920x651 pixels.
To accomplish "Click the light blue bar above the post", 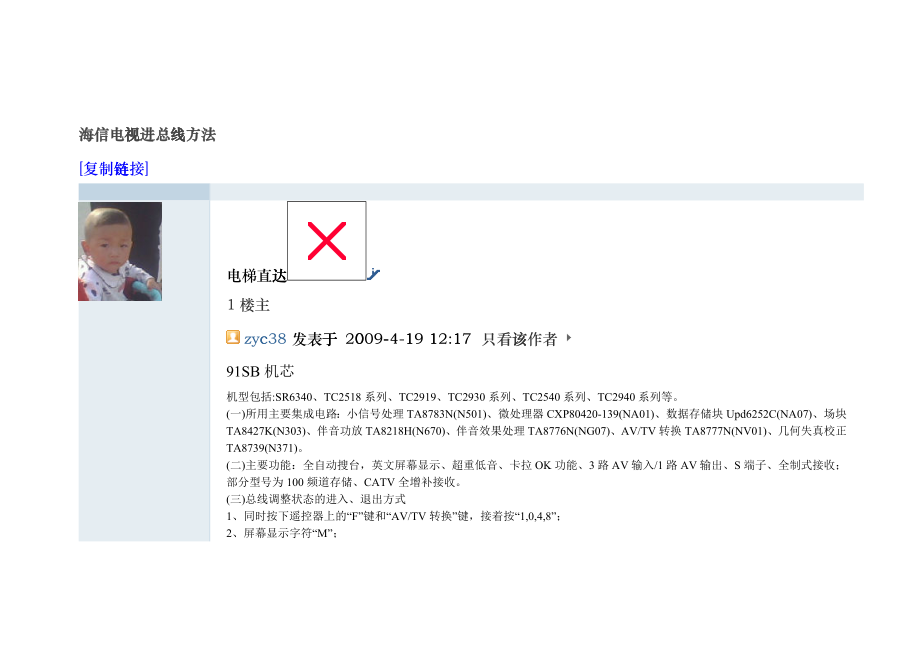I will coord(471,192).
